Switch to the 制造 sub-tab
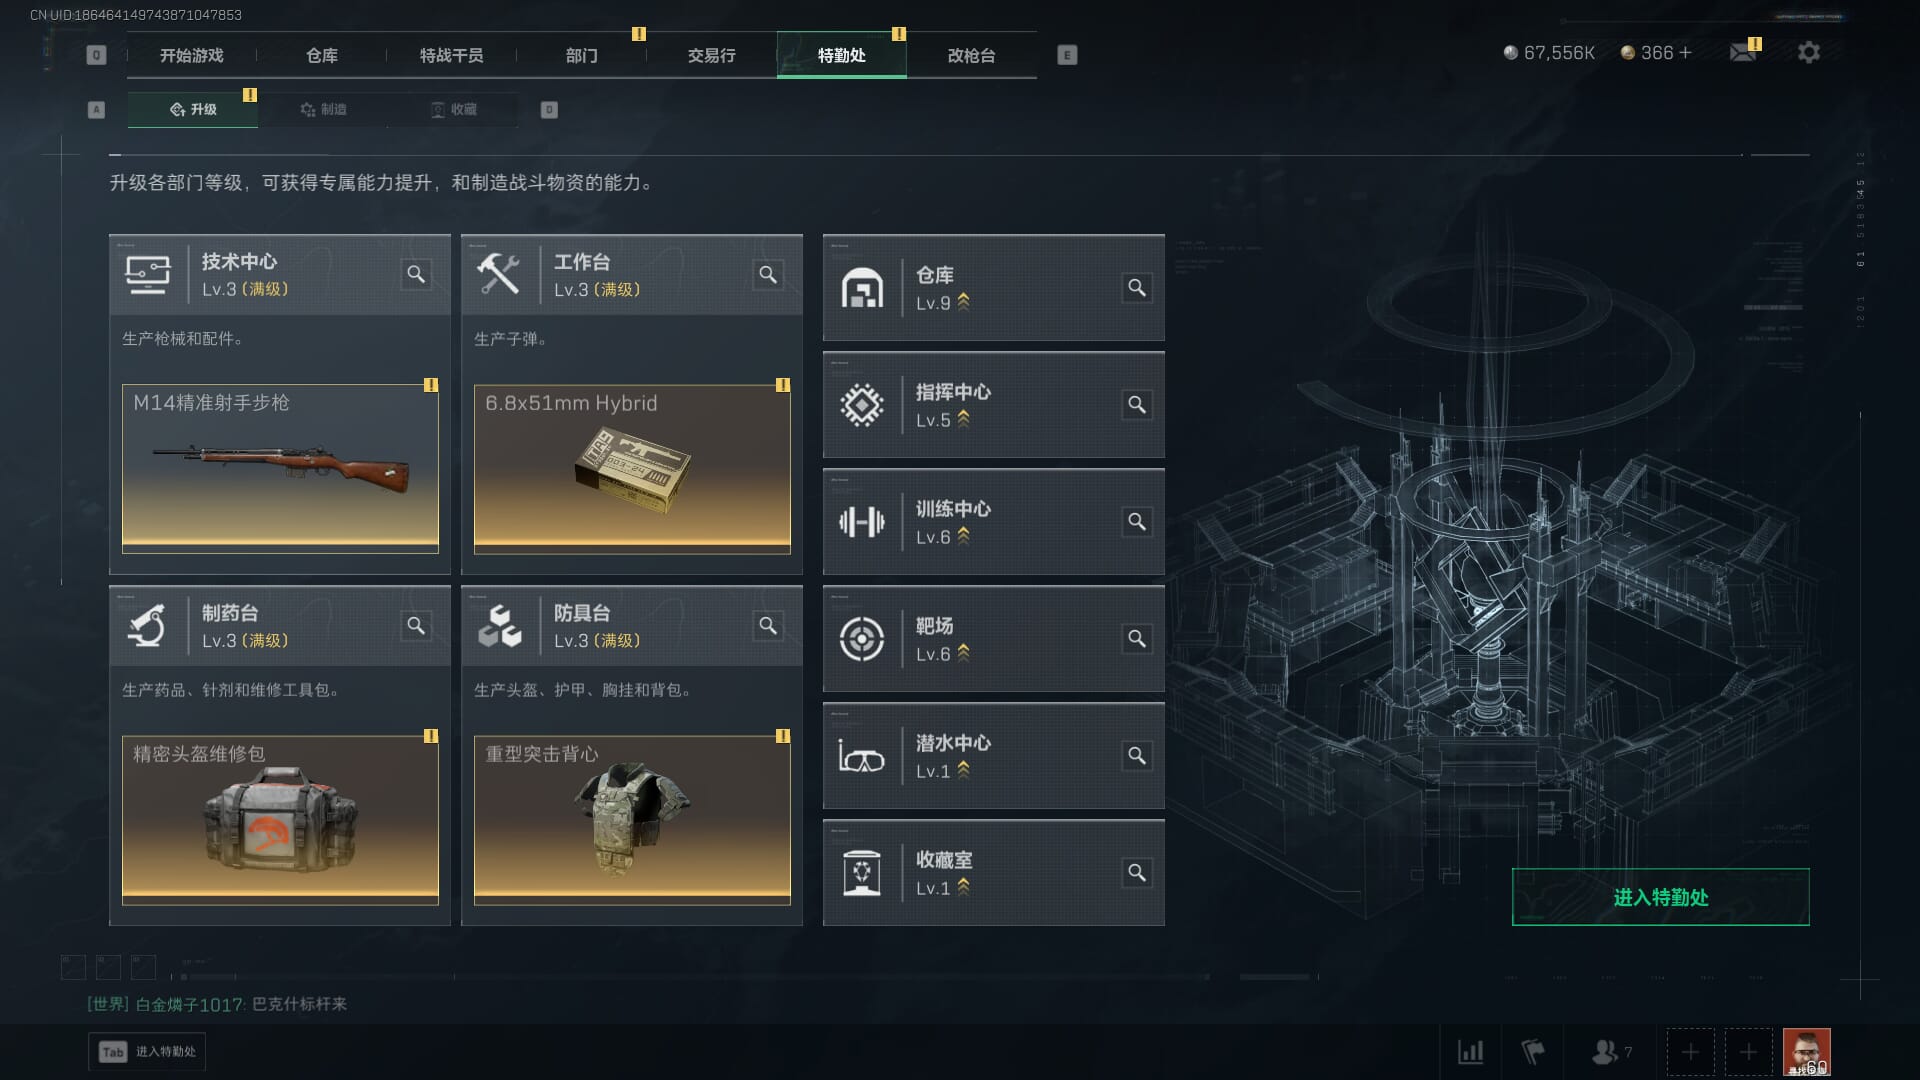 [323, 109]
